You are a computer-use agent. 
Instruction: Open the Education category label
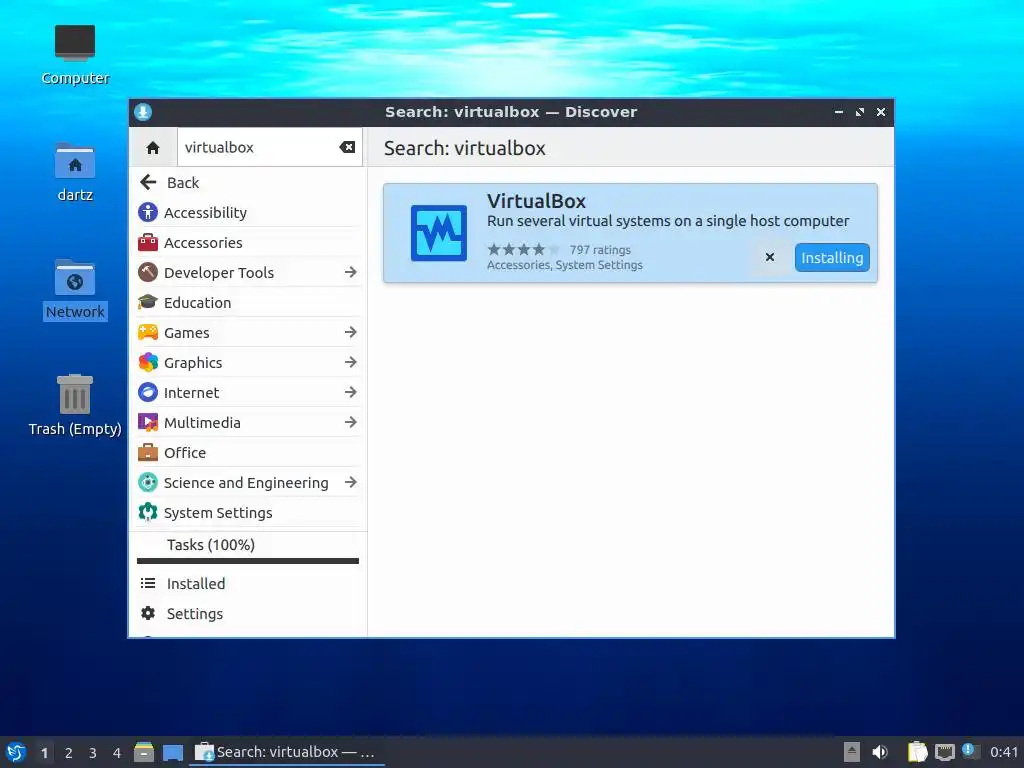[197, 303]
